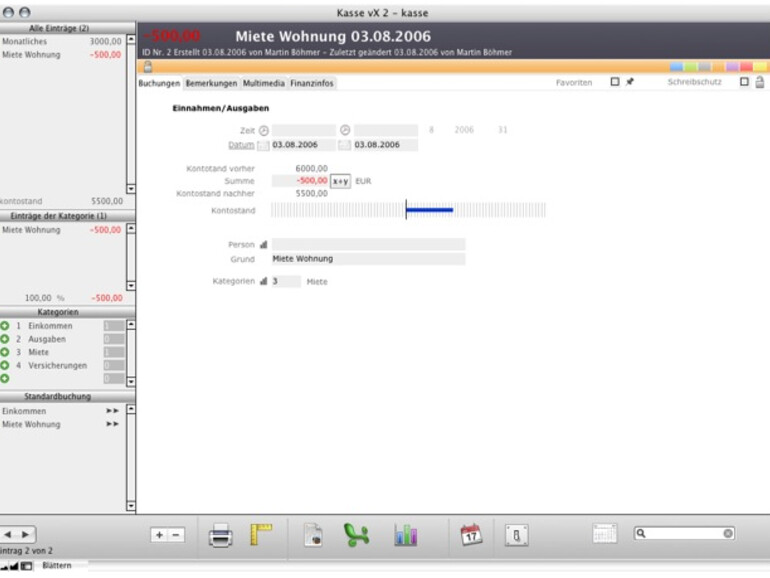Toggle the Schreibschutz checkbox
Image resolution: width=770 pixels, height=578 pixels.
[744, 83]
